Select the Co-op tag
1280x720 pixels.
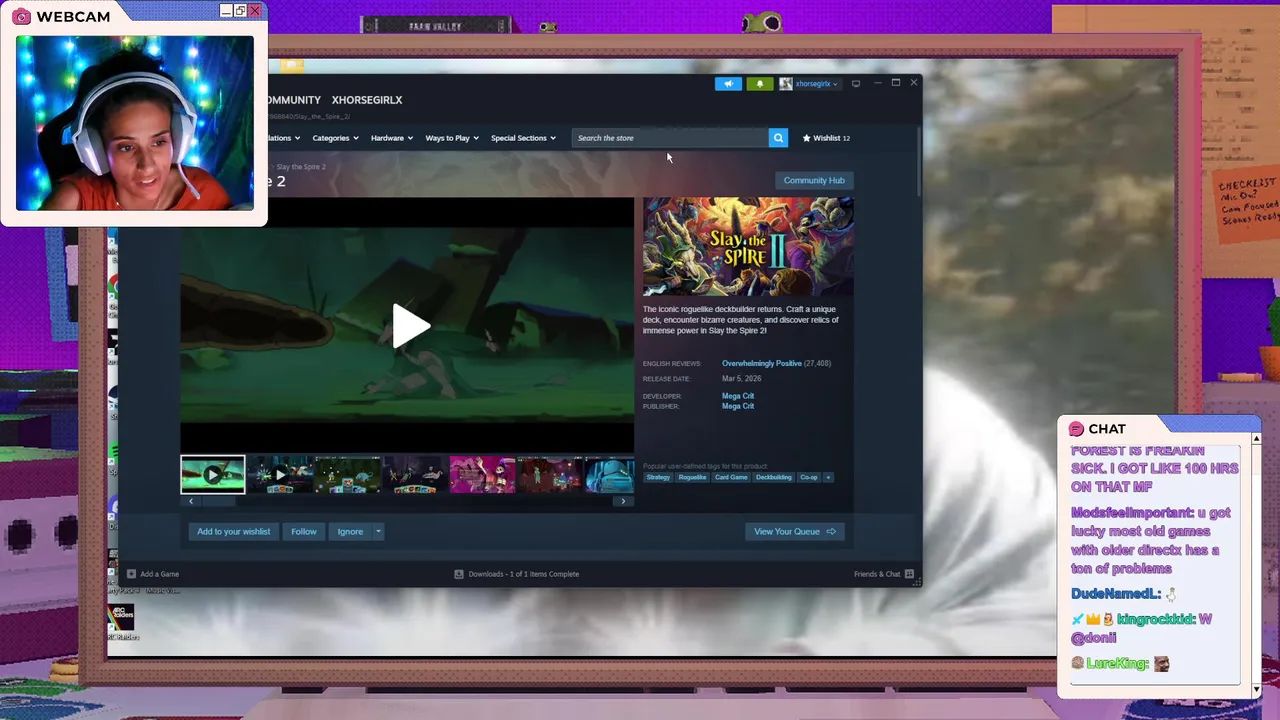coord(809,477)
